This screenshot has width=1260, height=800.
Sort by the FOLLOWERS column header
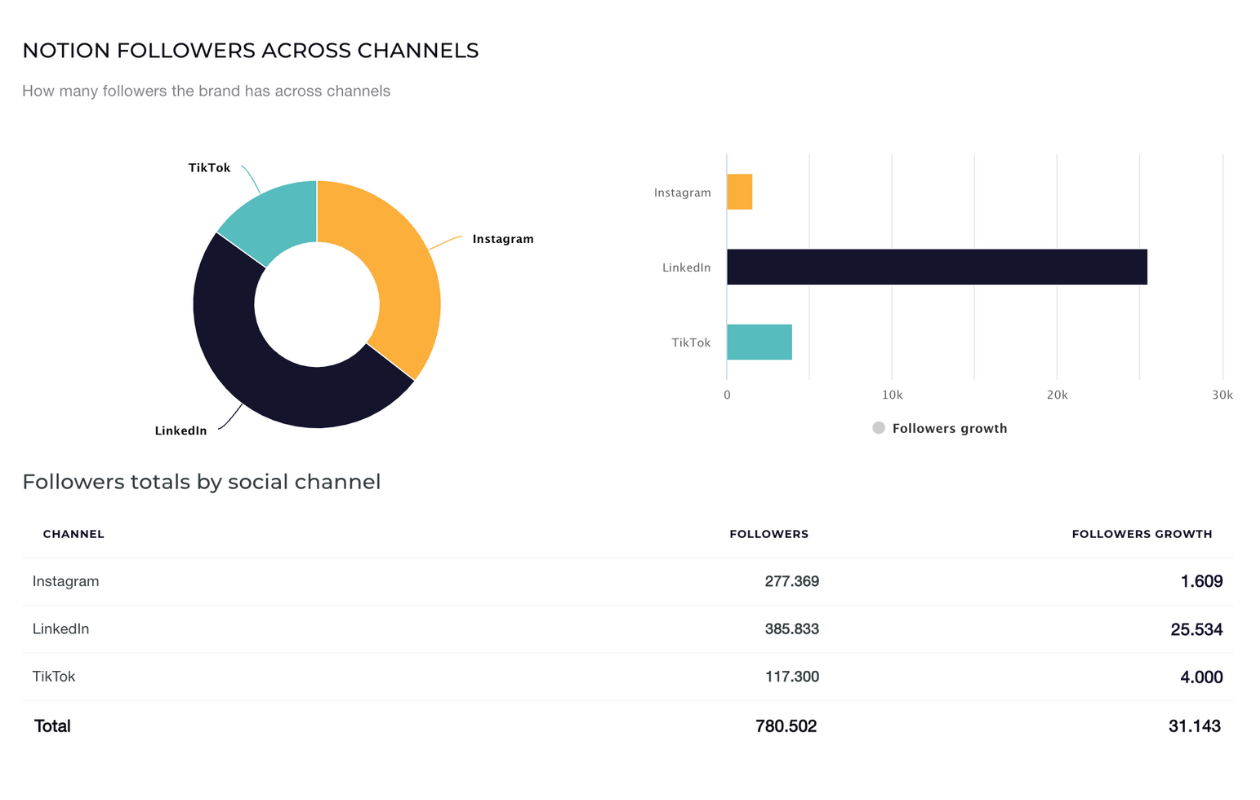[769, 534]
